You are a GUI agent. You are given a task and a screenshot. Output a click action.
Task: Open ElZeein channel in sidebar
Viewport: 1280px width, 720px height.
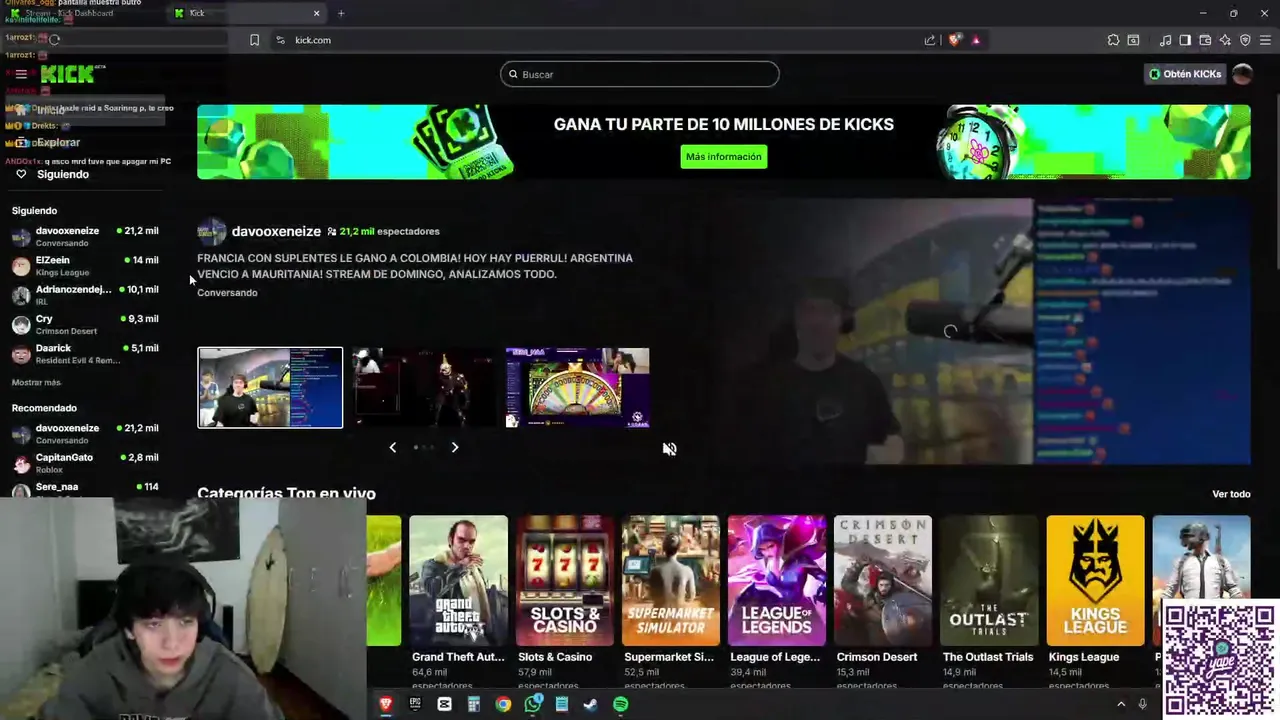pos(85,265)
